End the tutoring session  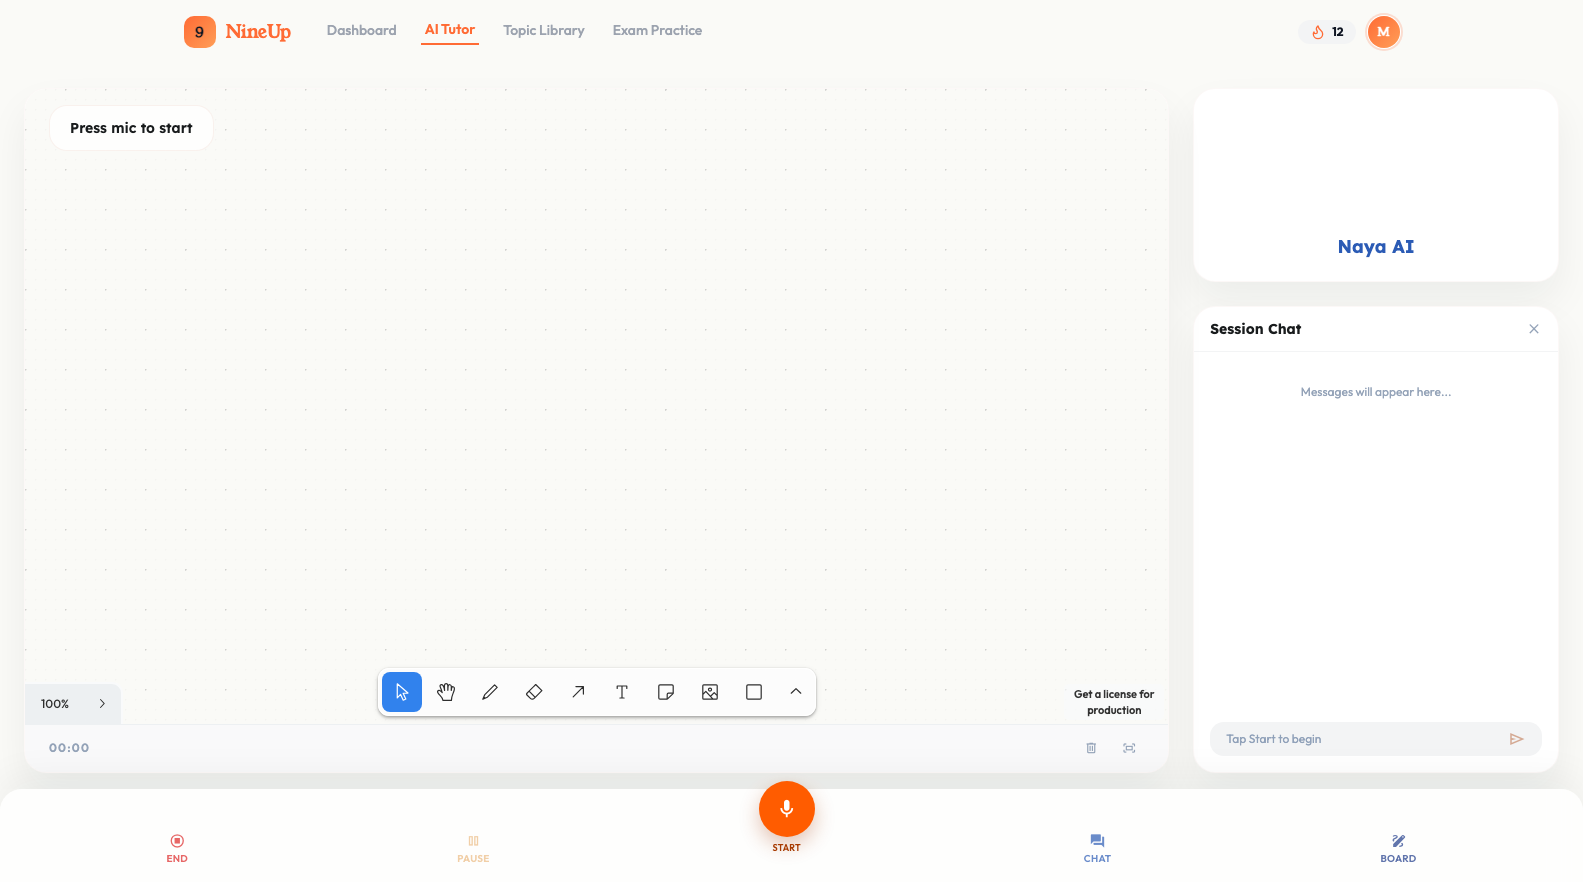click(x=177, y=847)
